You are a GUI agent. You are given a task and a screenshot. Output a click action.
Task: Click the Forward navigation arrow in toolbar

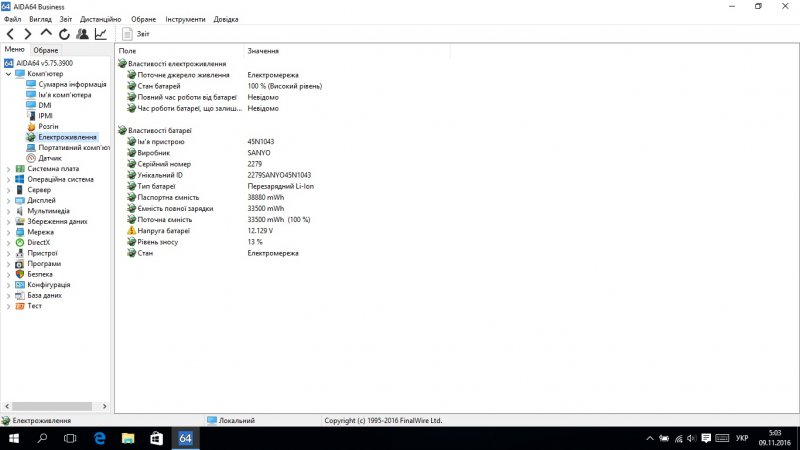point(28,33)
